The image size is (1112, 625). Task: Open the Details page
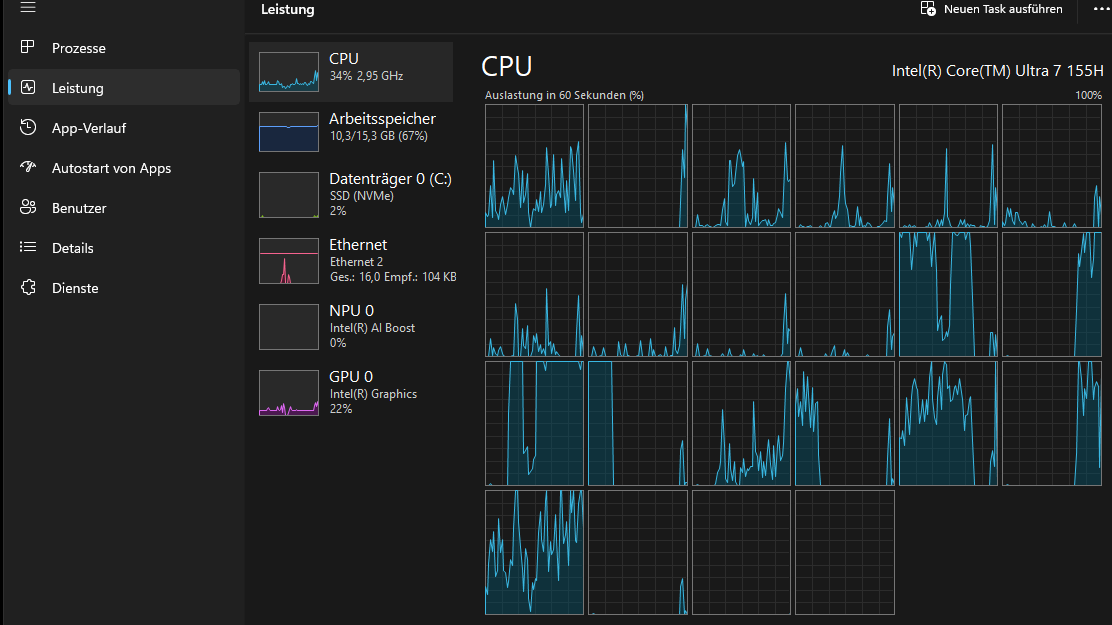coord(124,248)
